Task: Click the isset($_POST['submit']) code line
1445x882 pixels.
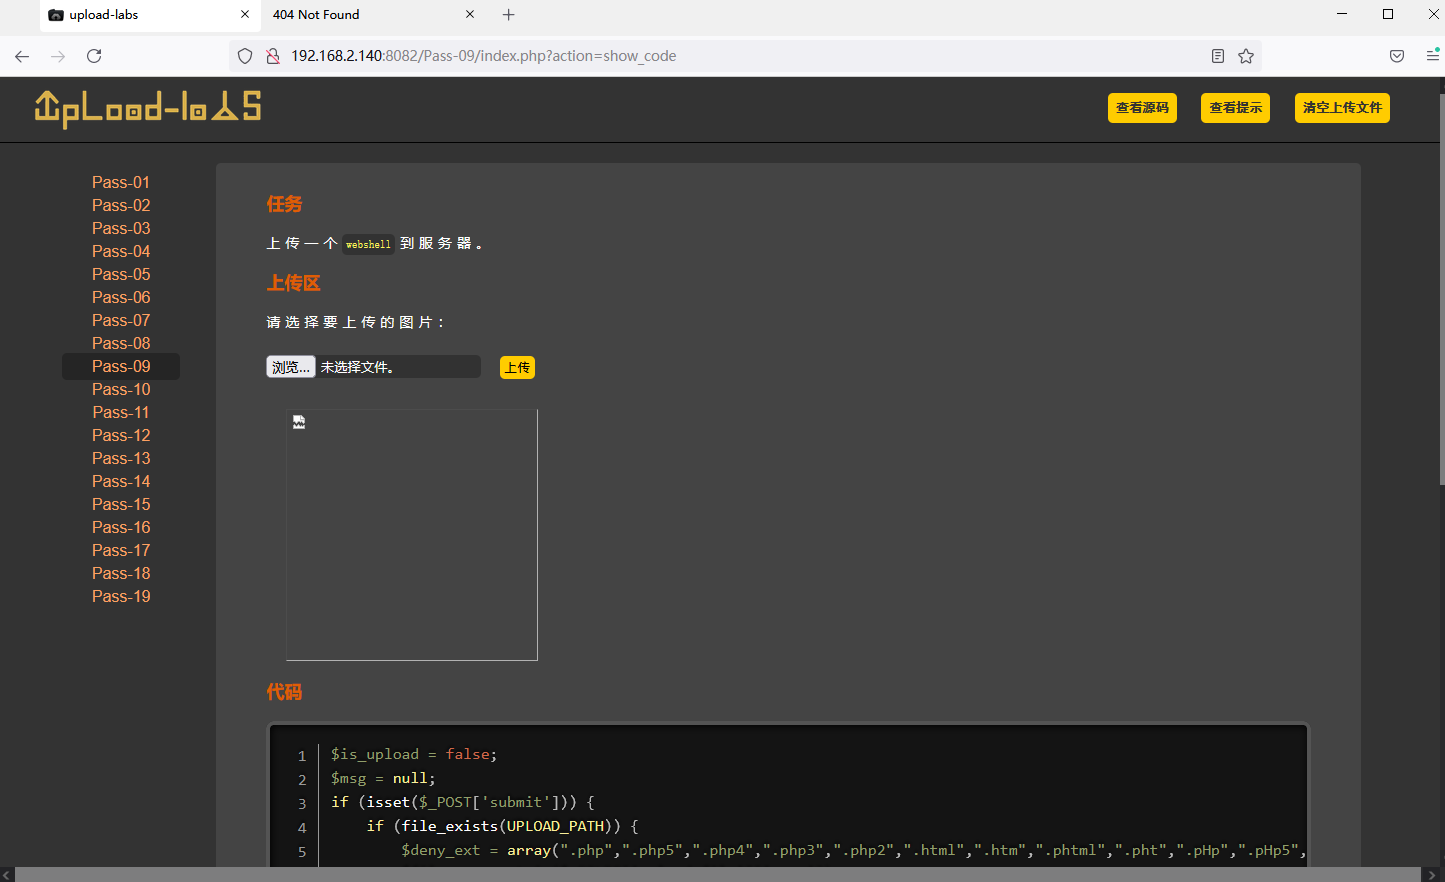Action: click(x=463, y=802)
